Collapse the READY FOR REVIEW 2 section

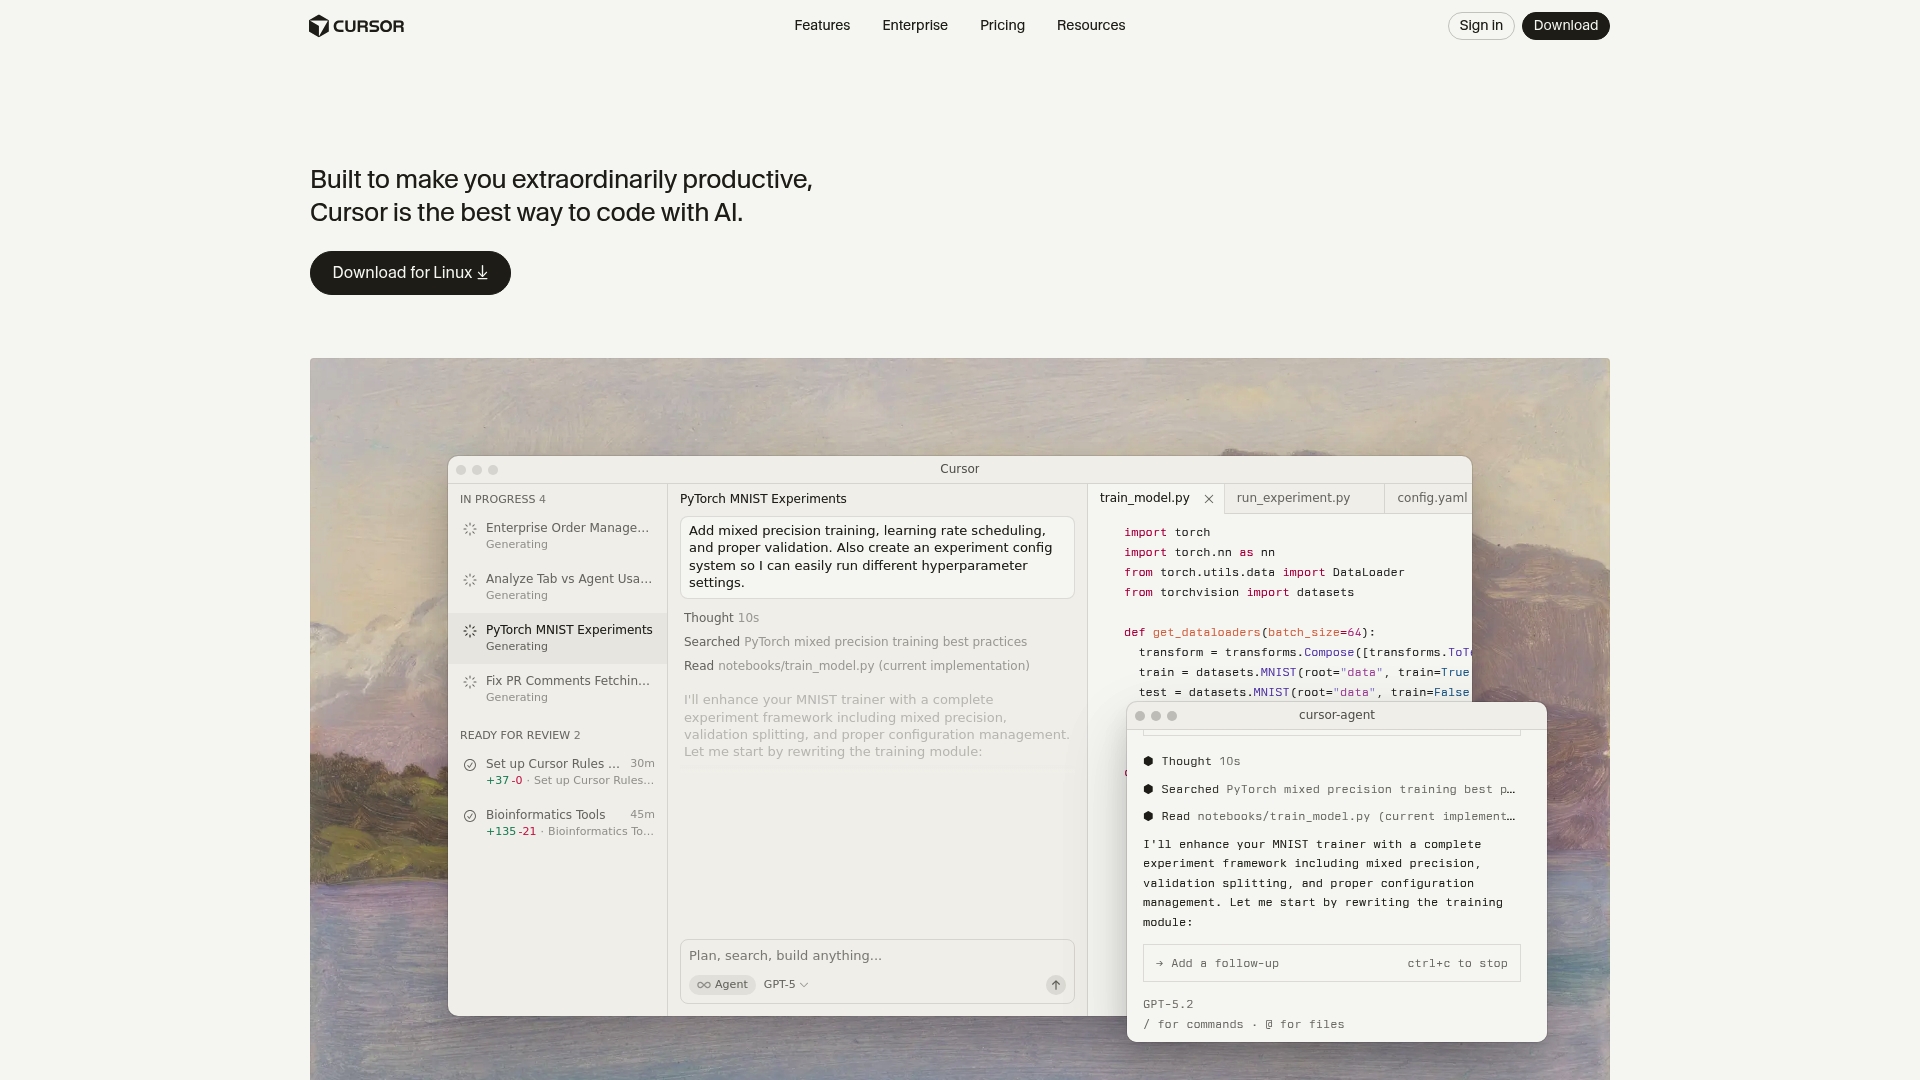[x=520, y=735]
